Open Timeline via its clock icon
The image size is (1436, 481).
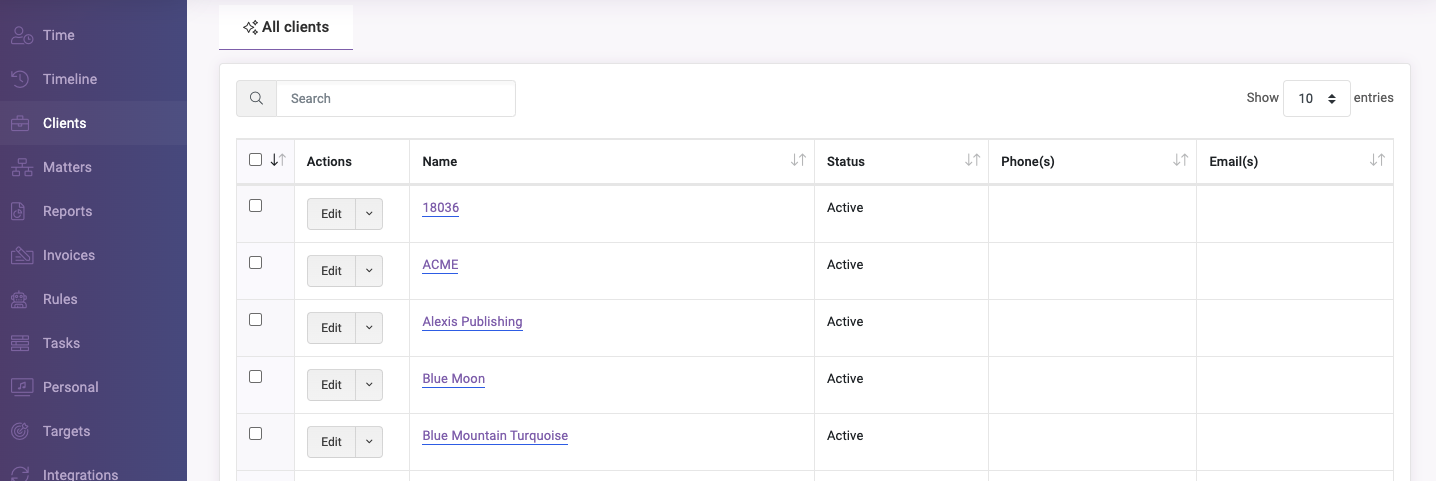pyautogui.click(x=22, y=79)
